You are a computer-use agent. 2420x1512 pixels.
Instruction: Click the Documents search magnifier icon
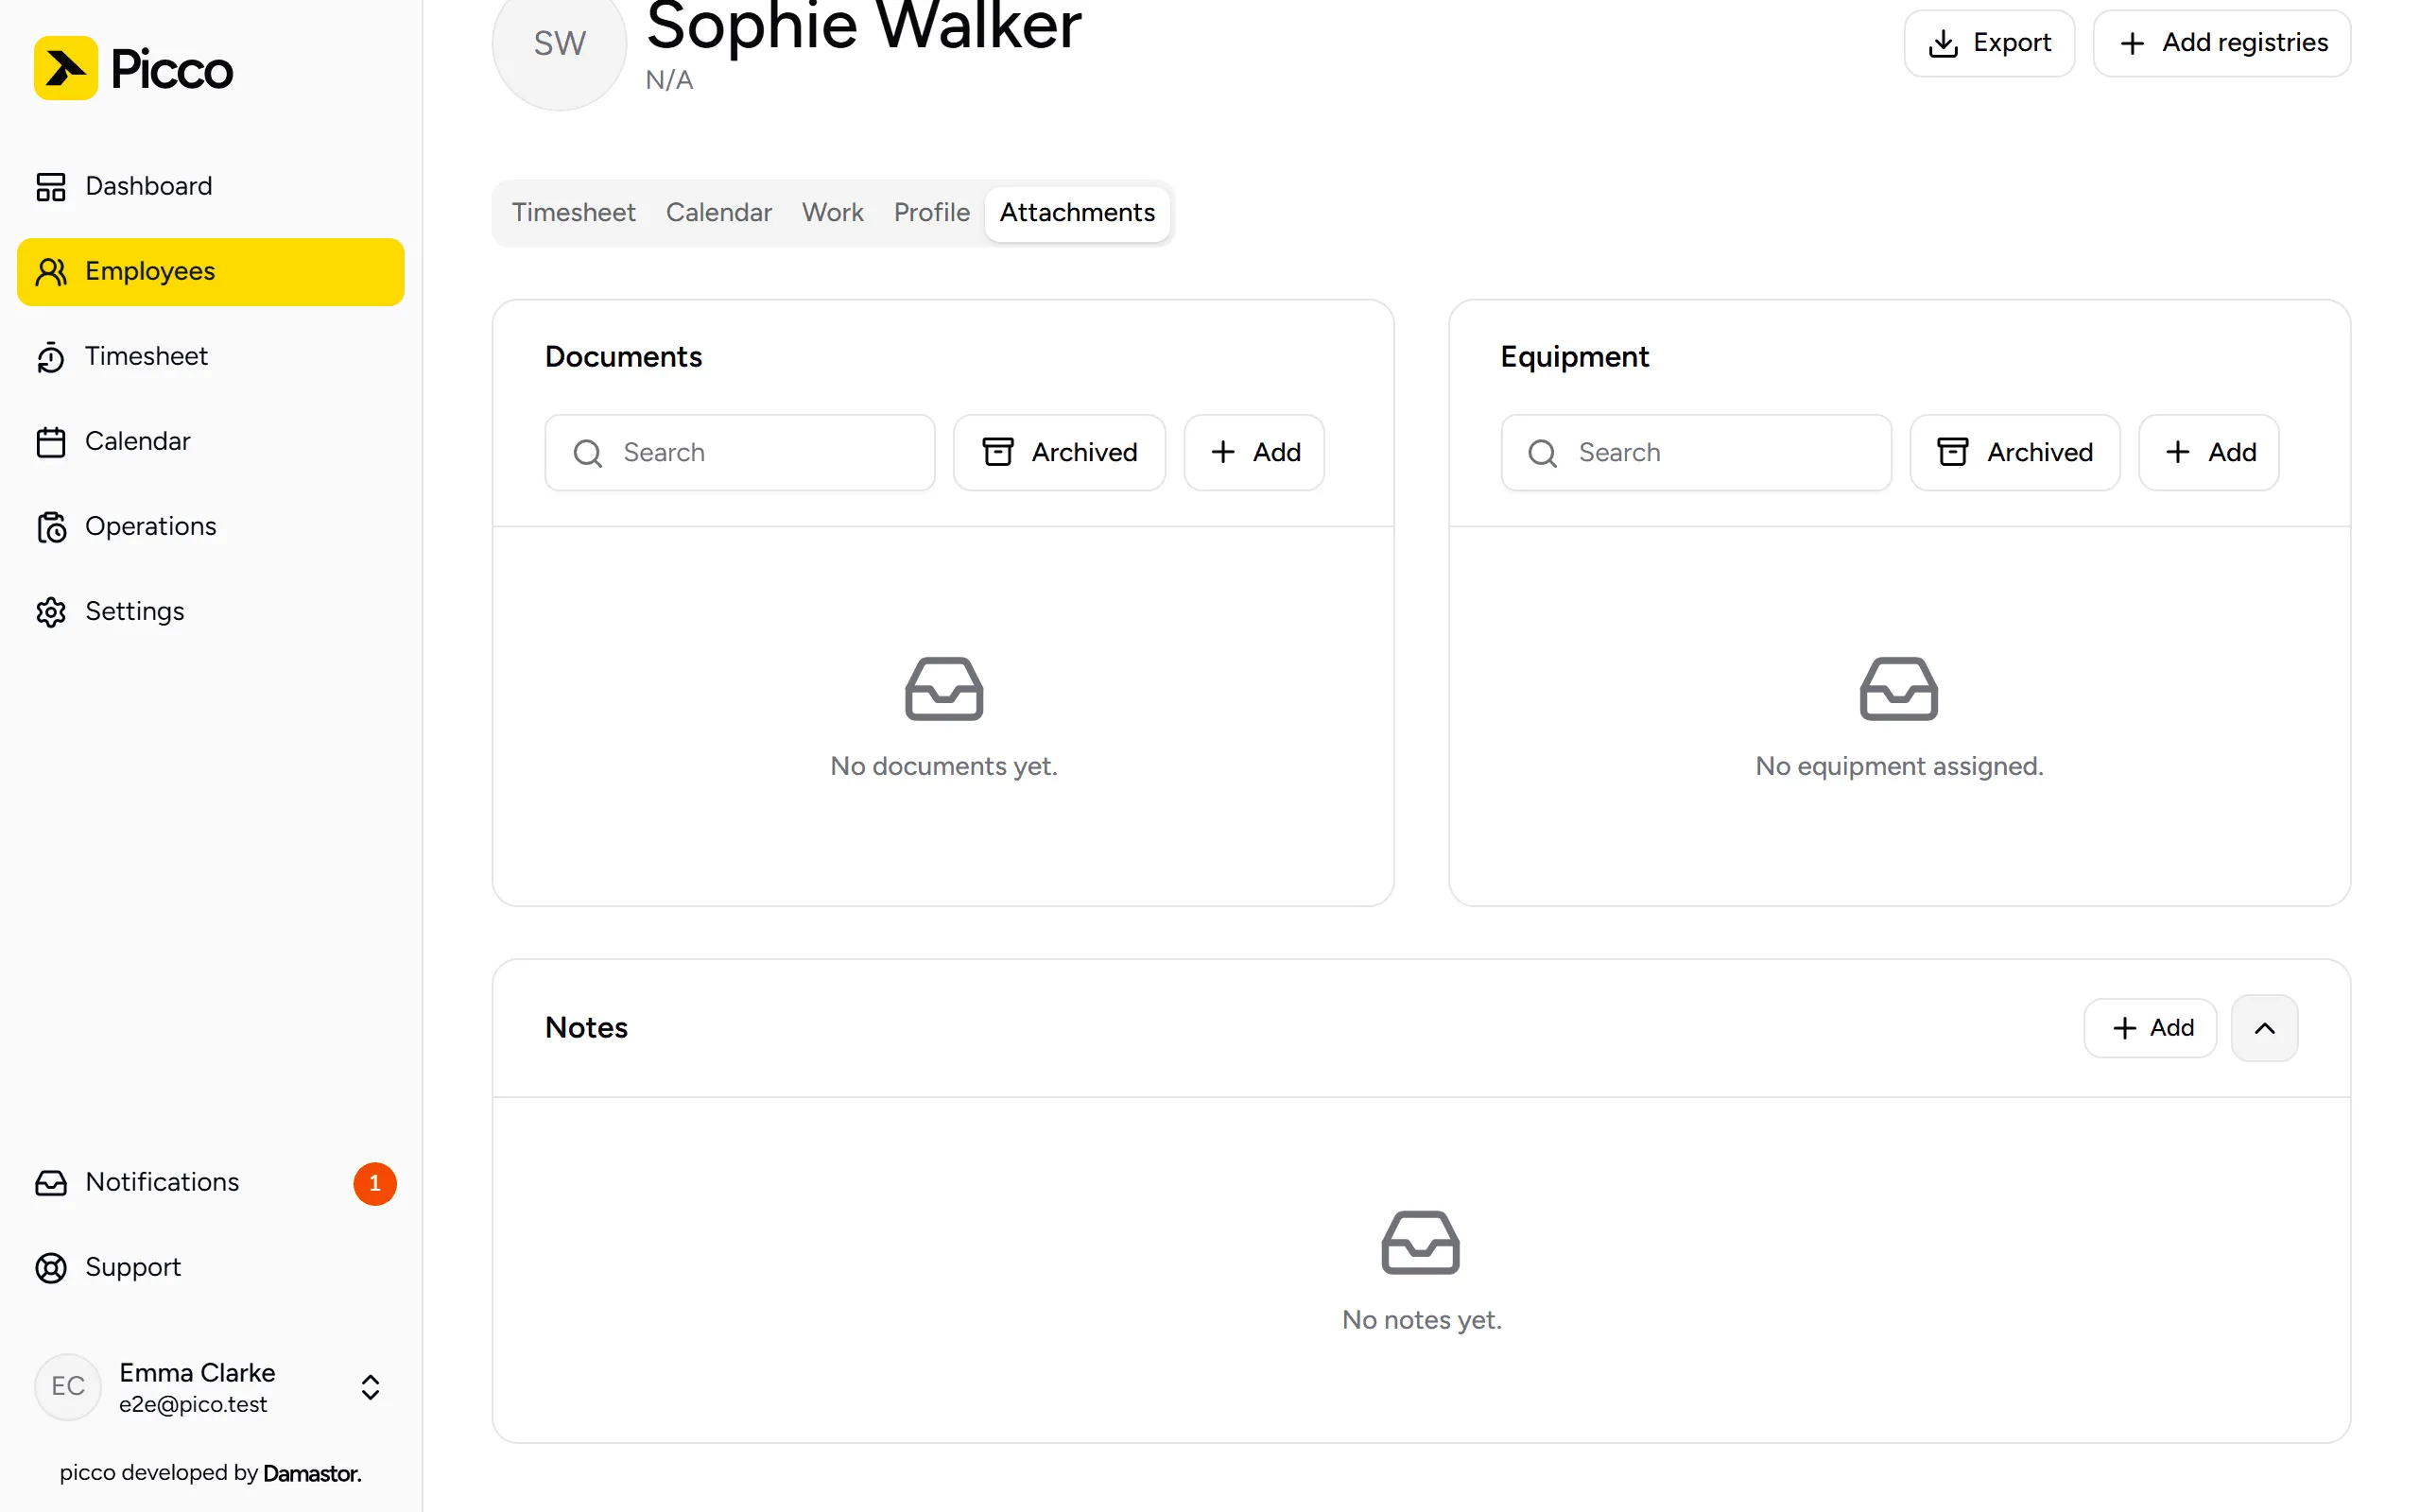point(588,454)
